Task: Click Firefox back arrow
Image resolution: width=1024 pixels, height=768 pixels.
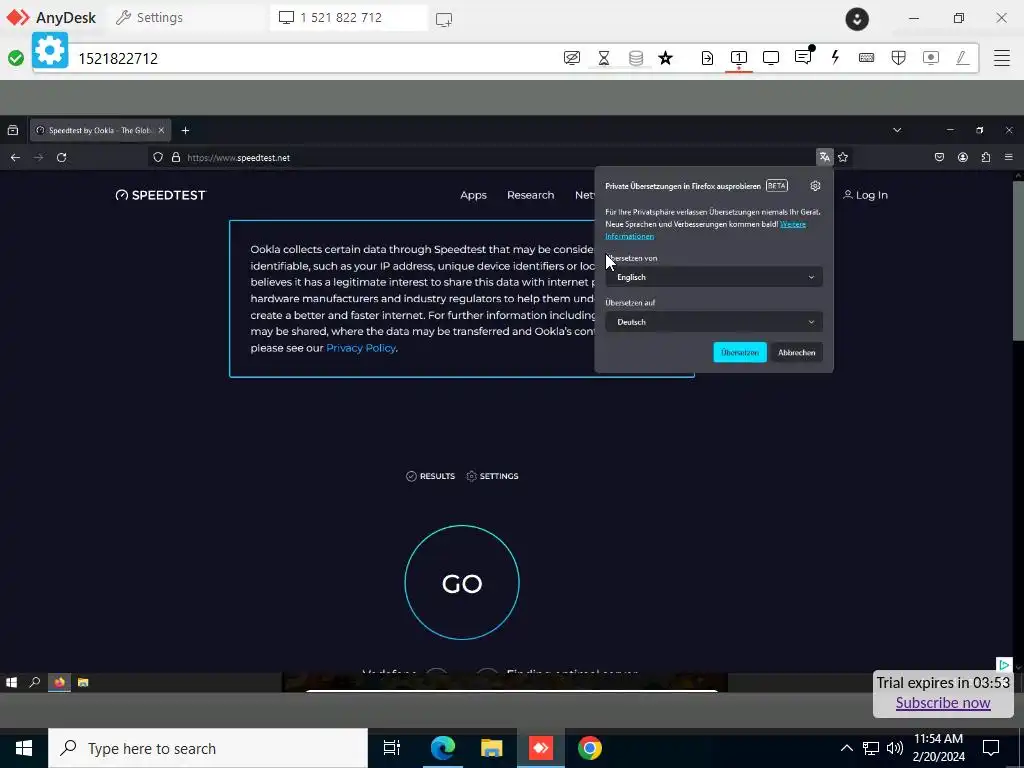Action: [x=16, y=157]
